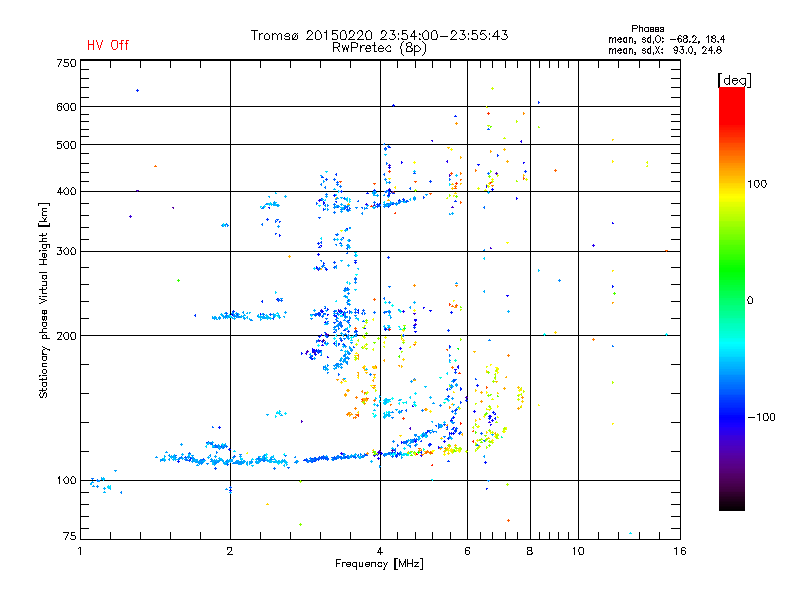This screenshot has height=600, width=800.
Task: Click the x-axis label '2'
Action: pyautogui.click(x=230, y=551)
